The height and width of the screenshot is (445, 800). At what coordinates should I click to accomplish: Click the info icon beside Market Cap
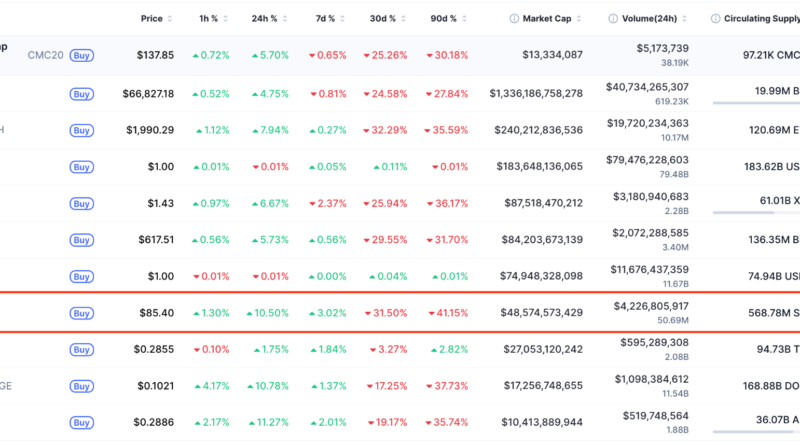pos(514,18)
